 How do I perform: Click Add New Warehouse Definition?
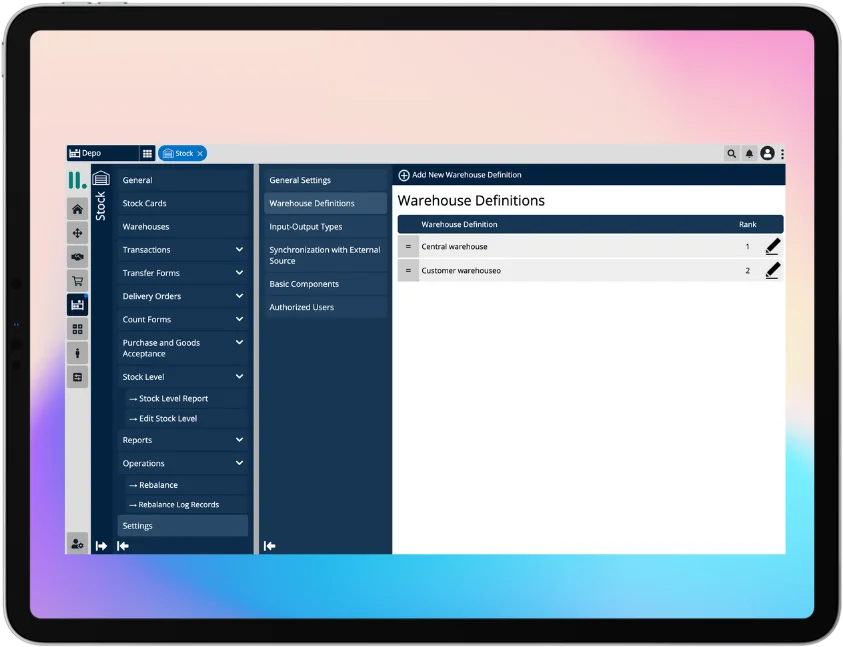coord(460,175)
